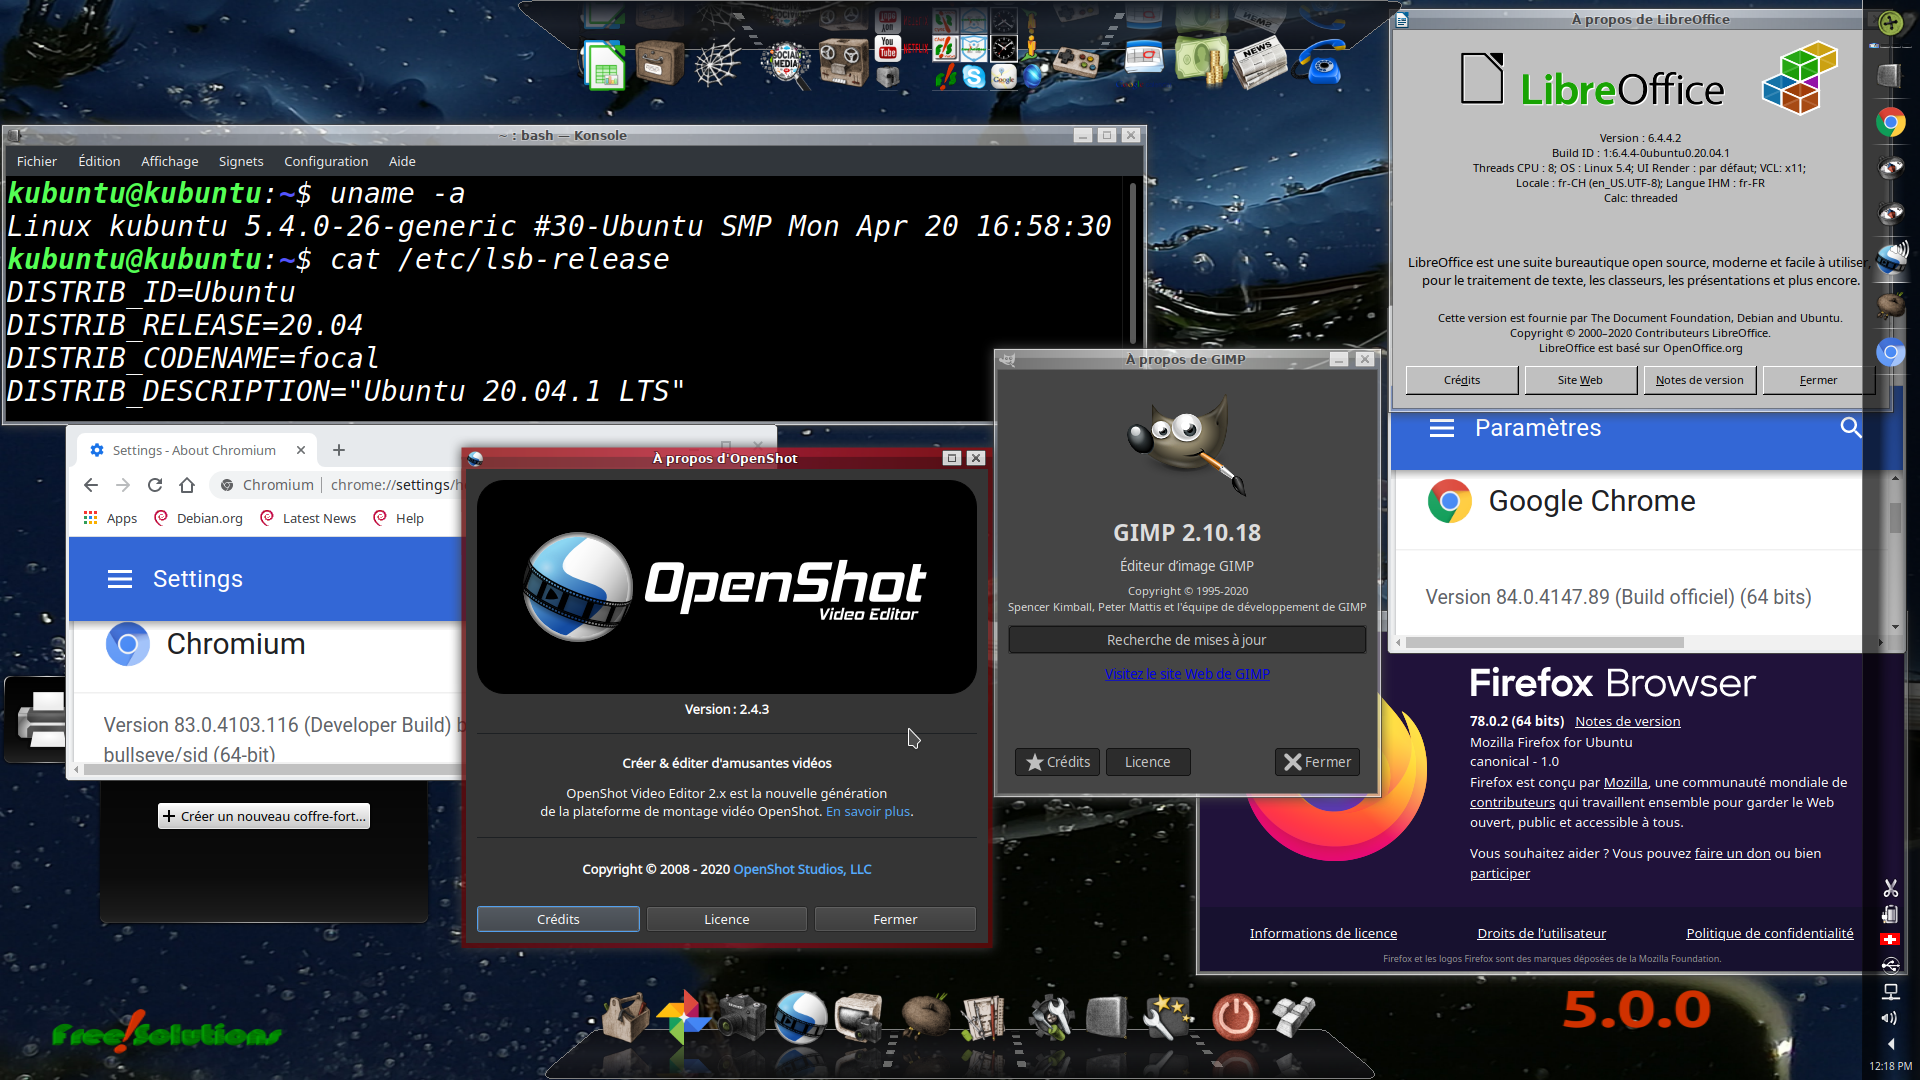Open the Chrome Paramètres hamburger menu

pos(1441,428)
